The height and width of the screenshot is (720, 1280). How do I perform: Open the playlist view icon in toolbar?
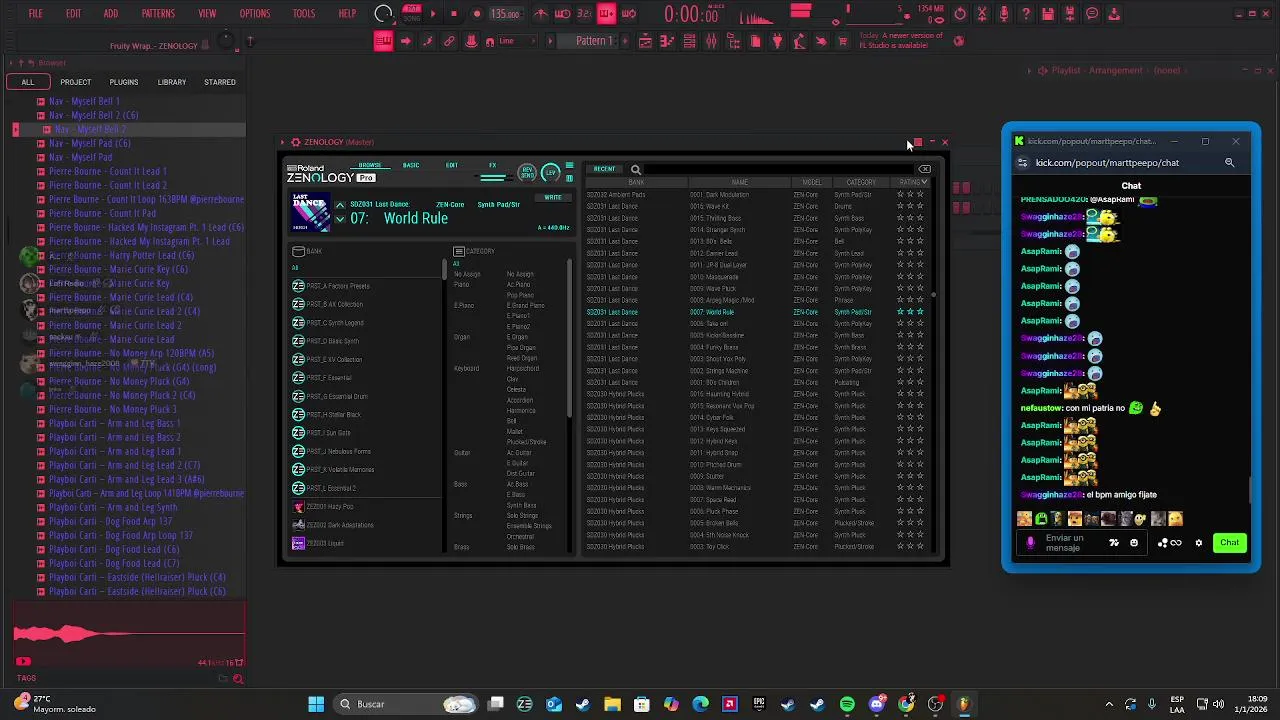(x=645, y=41)
